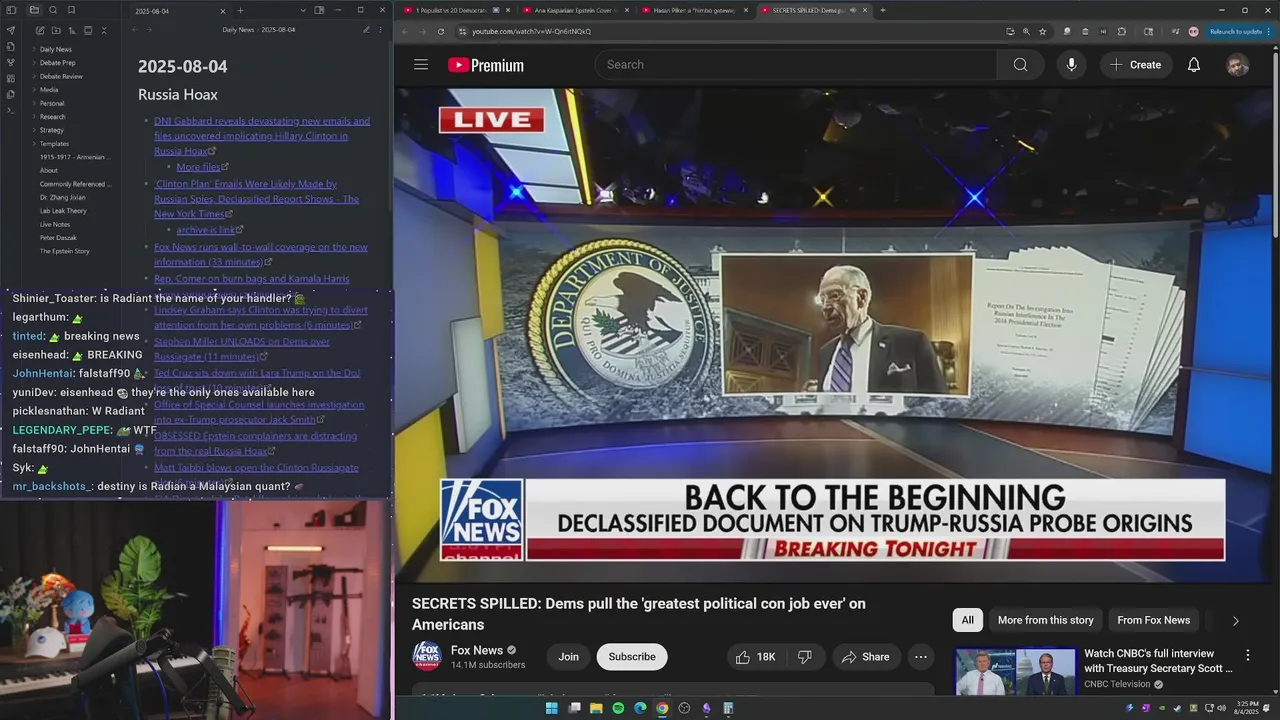Open the YouTube account avatar menu
The image size is (1280, 720).
coord(1237,65)
